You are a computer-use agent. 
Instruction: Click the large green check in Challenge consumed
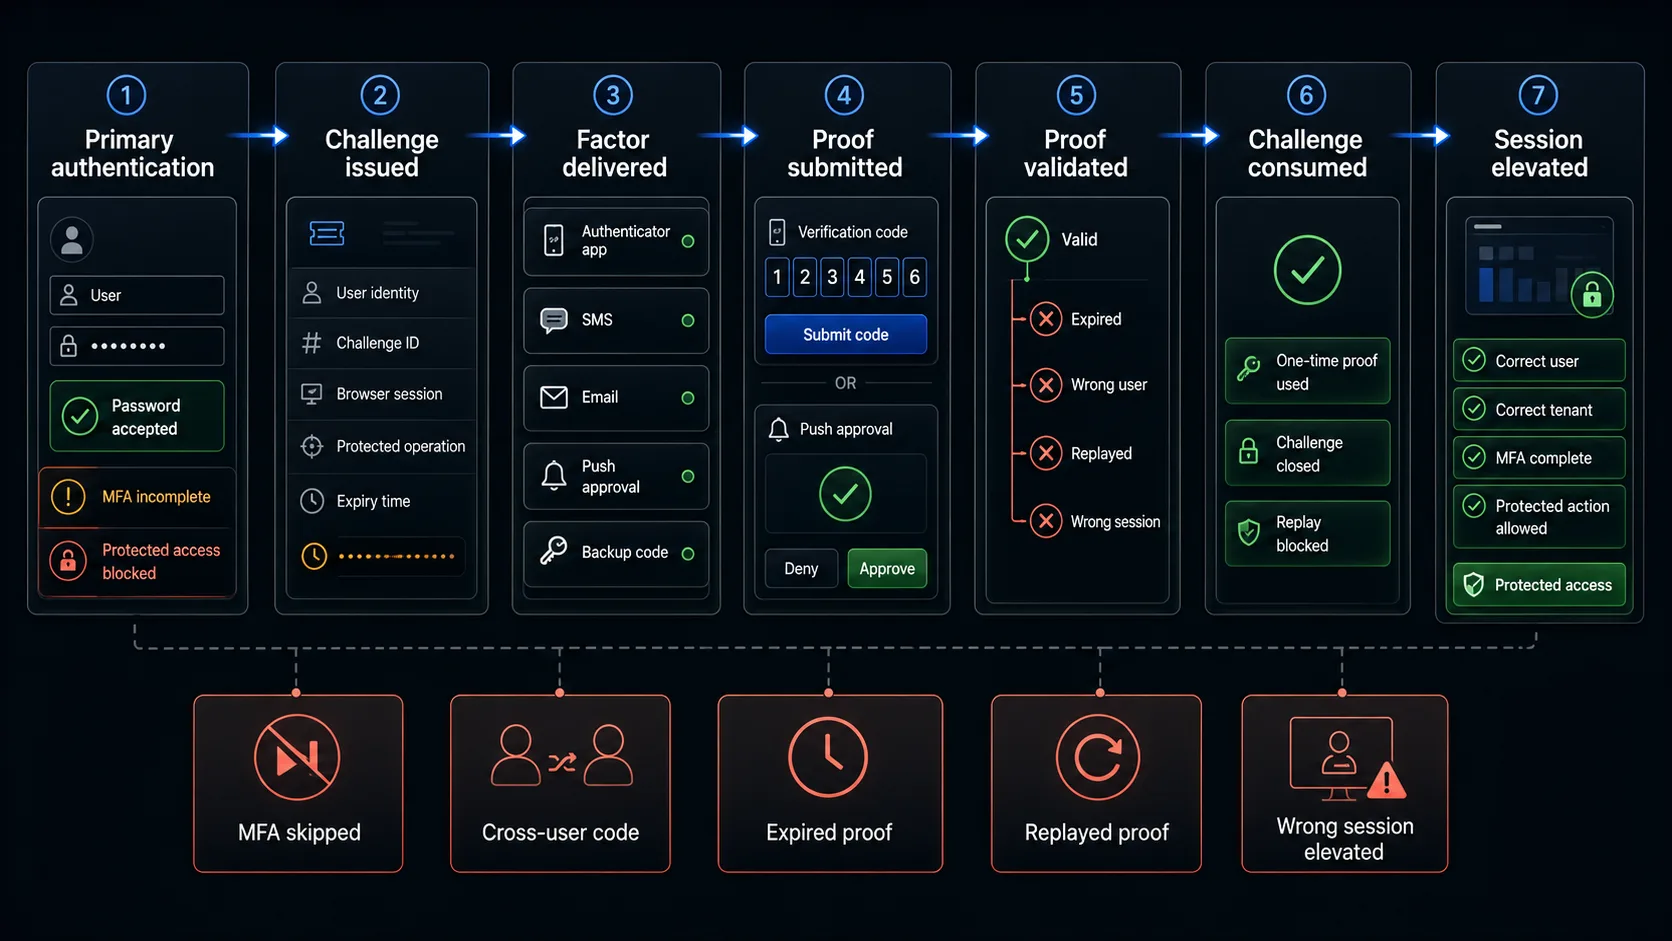[1307, 270]
